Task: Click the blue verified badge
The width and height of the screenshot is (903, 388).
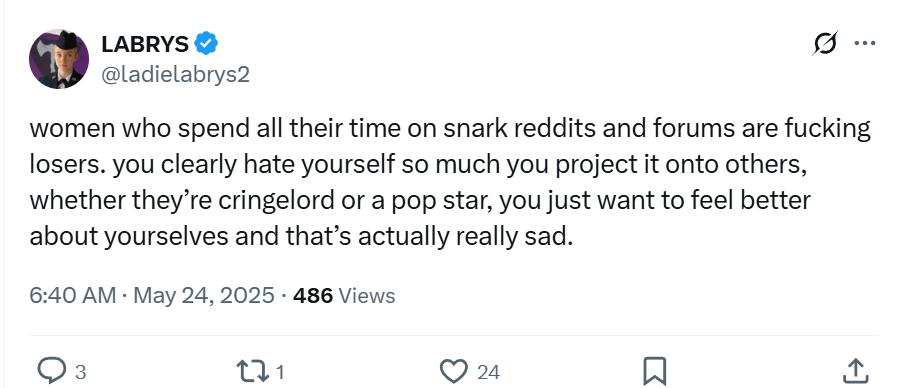Action: (206, 44)
